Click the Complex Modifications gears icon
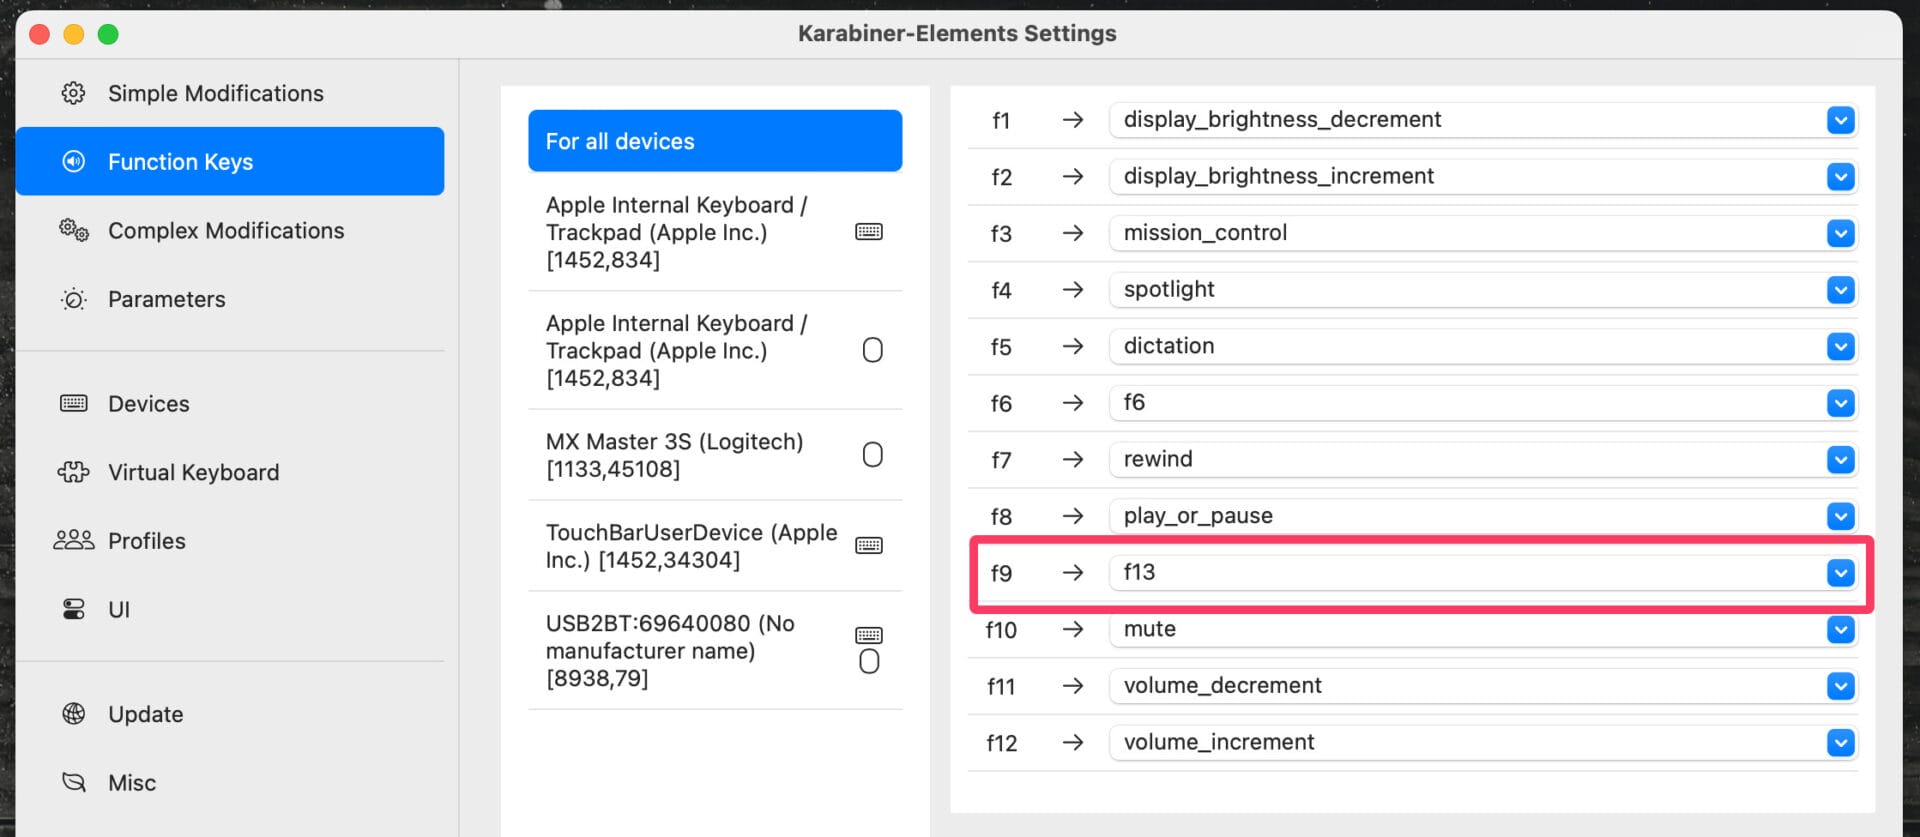Viewport: 1920px width, 837px height. [73, 230]
